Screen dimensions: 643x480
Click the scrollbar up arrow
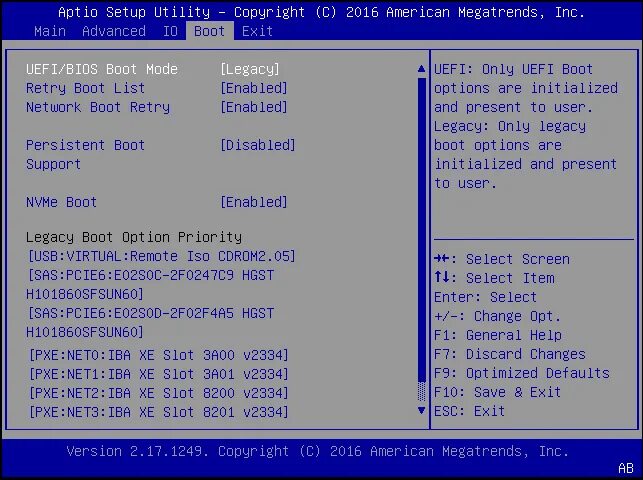click(x=421, y=69)
